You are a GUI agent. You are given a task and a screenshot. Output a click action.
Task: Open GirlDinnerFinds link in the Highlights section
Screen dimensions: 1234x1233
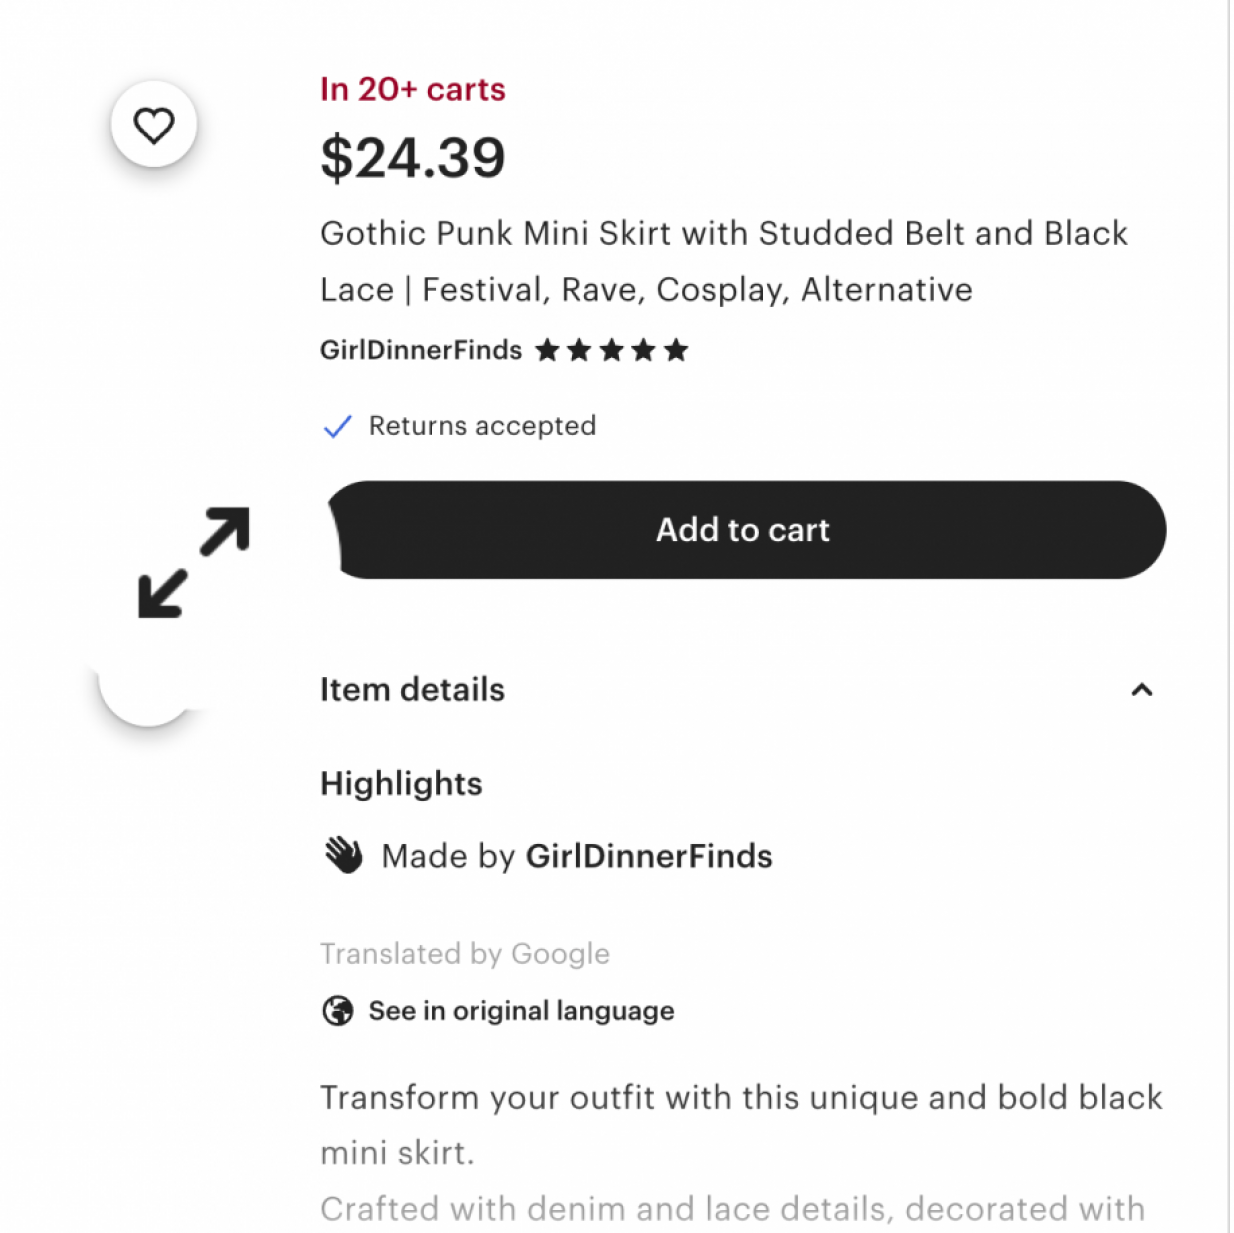click(649, 856)
